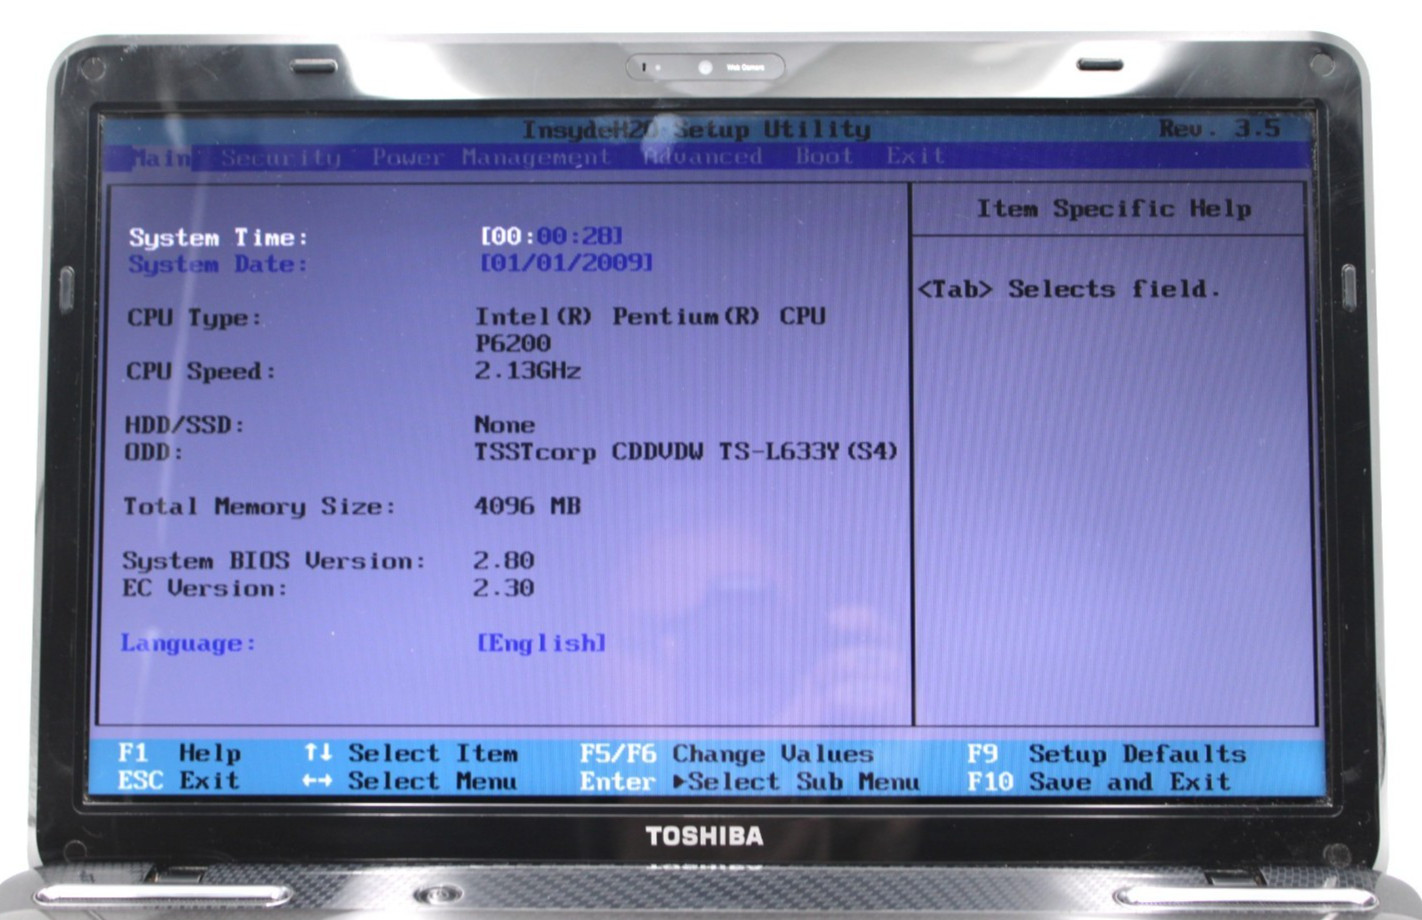Click the EC Version label
The image size is (1422, 920).
click(x=205, y=588)
